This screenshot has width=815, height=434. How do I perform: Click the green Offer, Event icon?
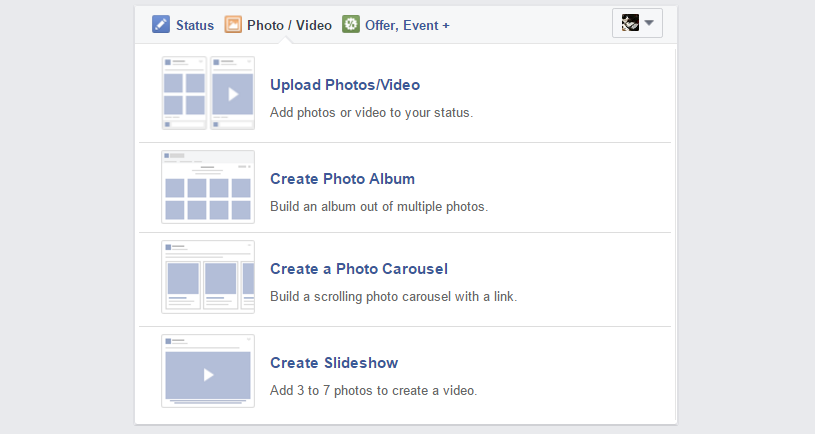pyautogui.click(x=351, y=24)
